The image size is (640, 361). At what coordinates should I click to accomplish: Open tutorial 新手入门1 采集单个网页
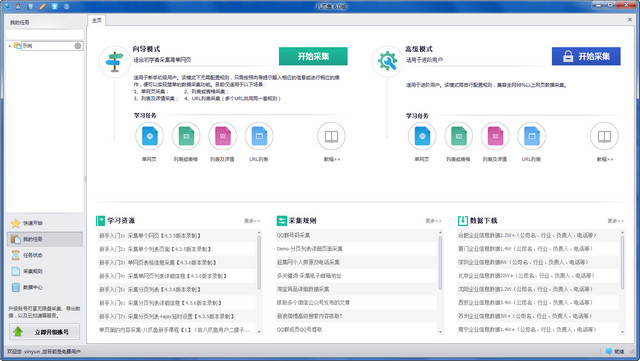pos(150,236)
